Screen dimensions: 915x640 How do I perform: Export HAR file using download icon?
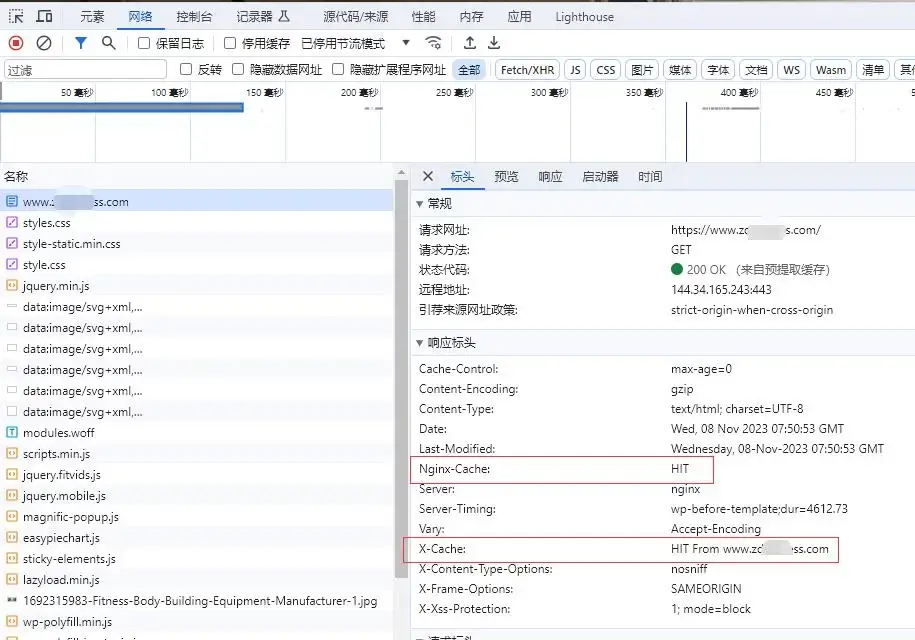point(493,44)
